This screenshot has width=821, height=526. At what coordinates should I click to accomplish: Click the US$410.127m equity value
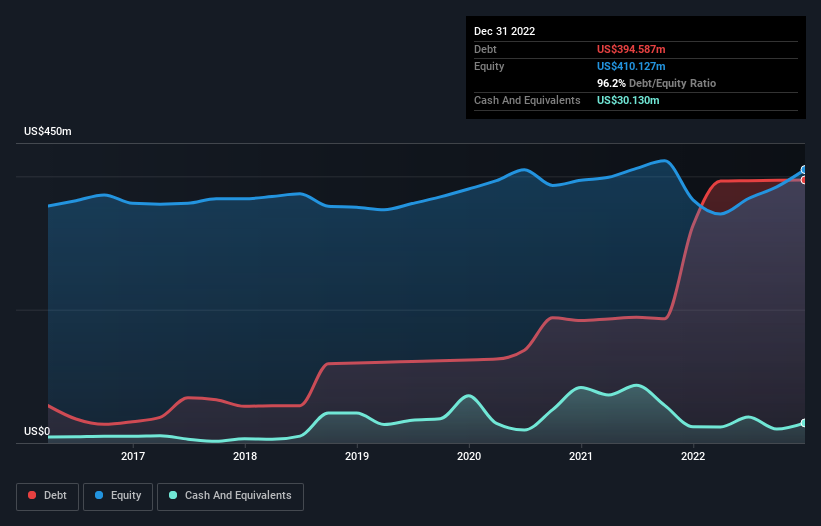tap(631, 66)
